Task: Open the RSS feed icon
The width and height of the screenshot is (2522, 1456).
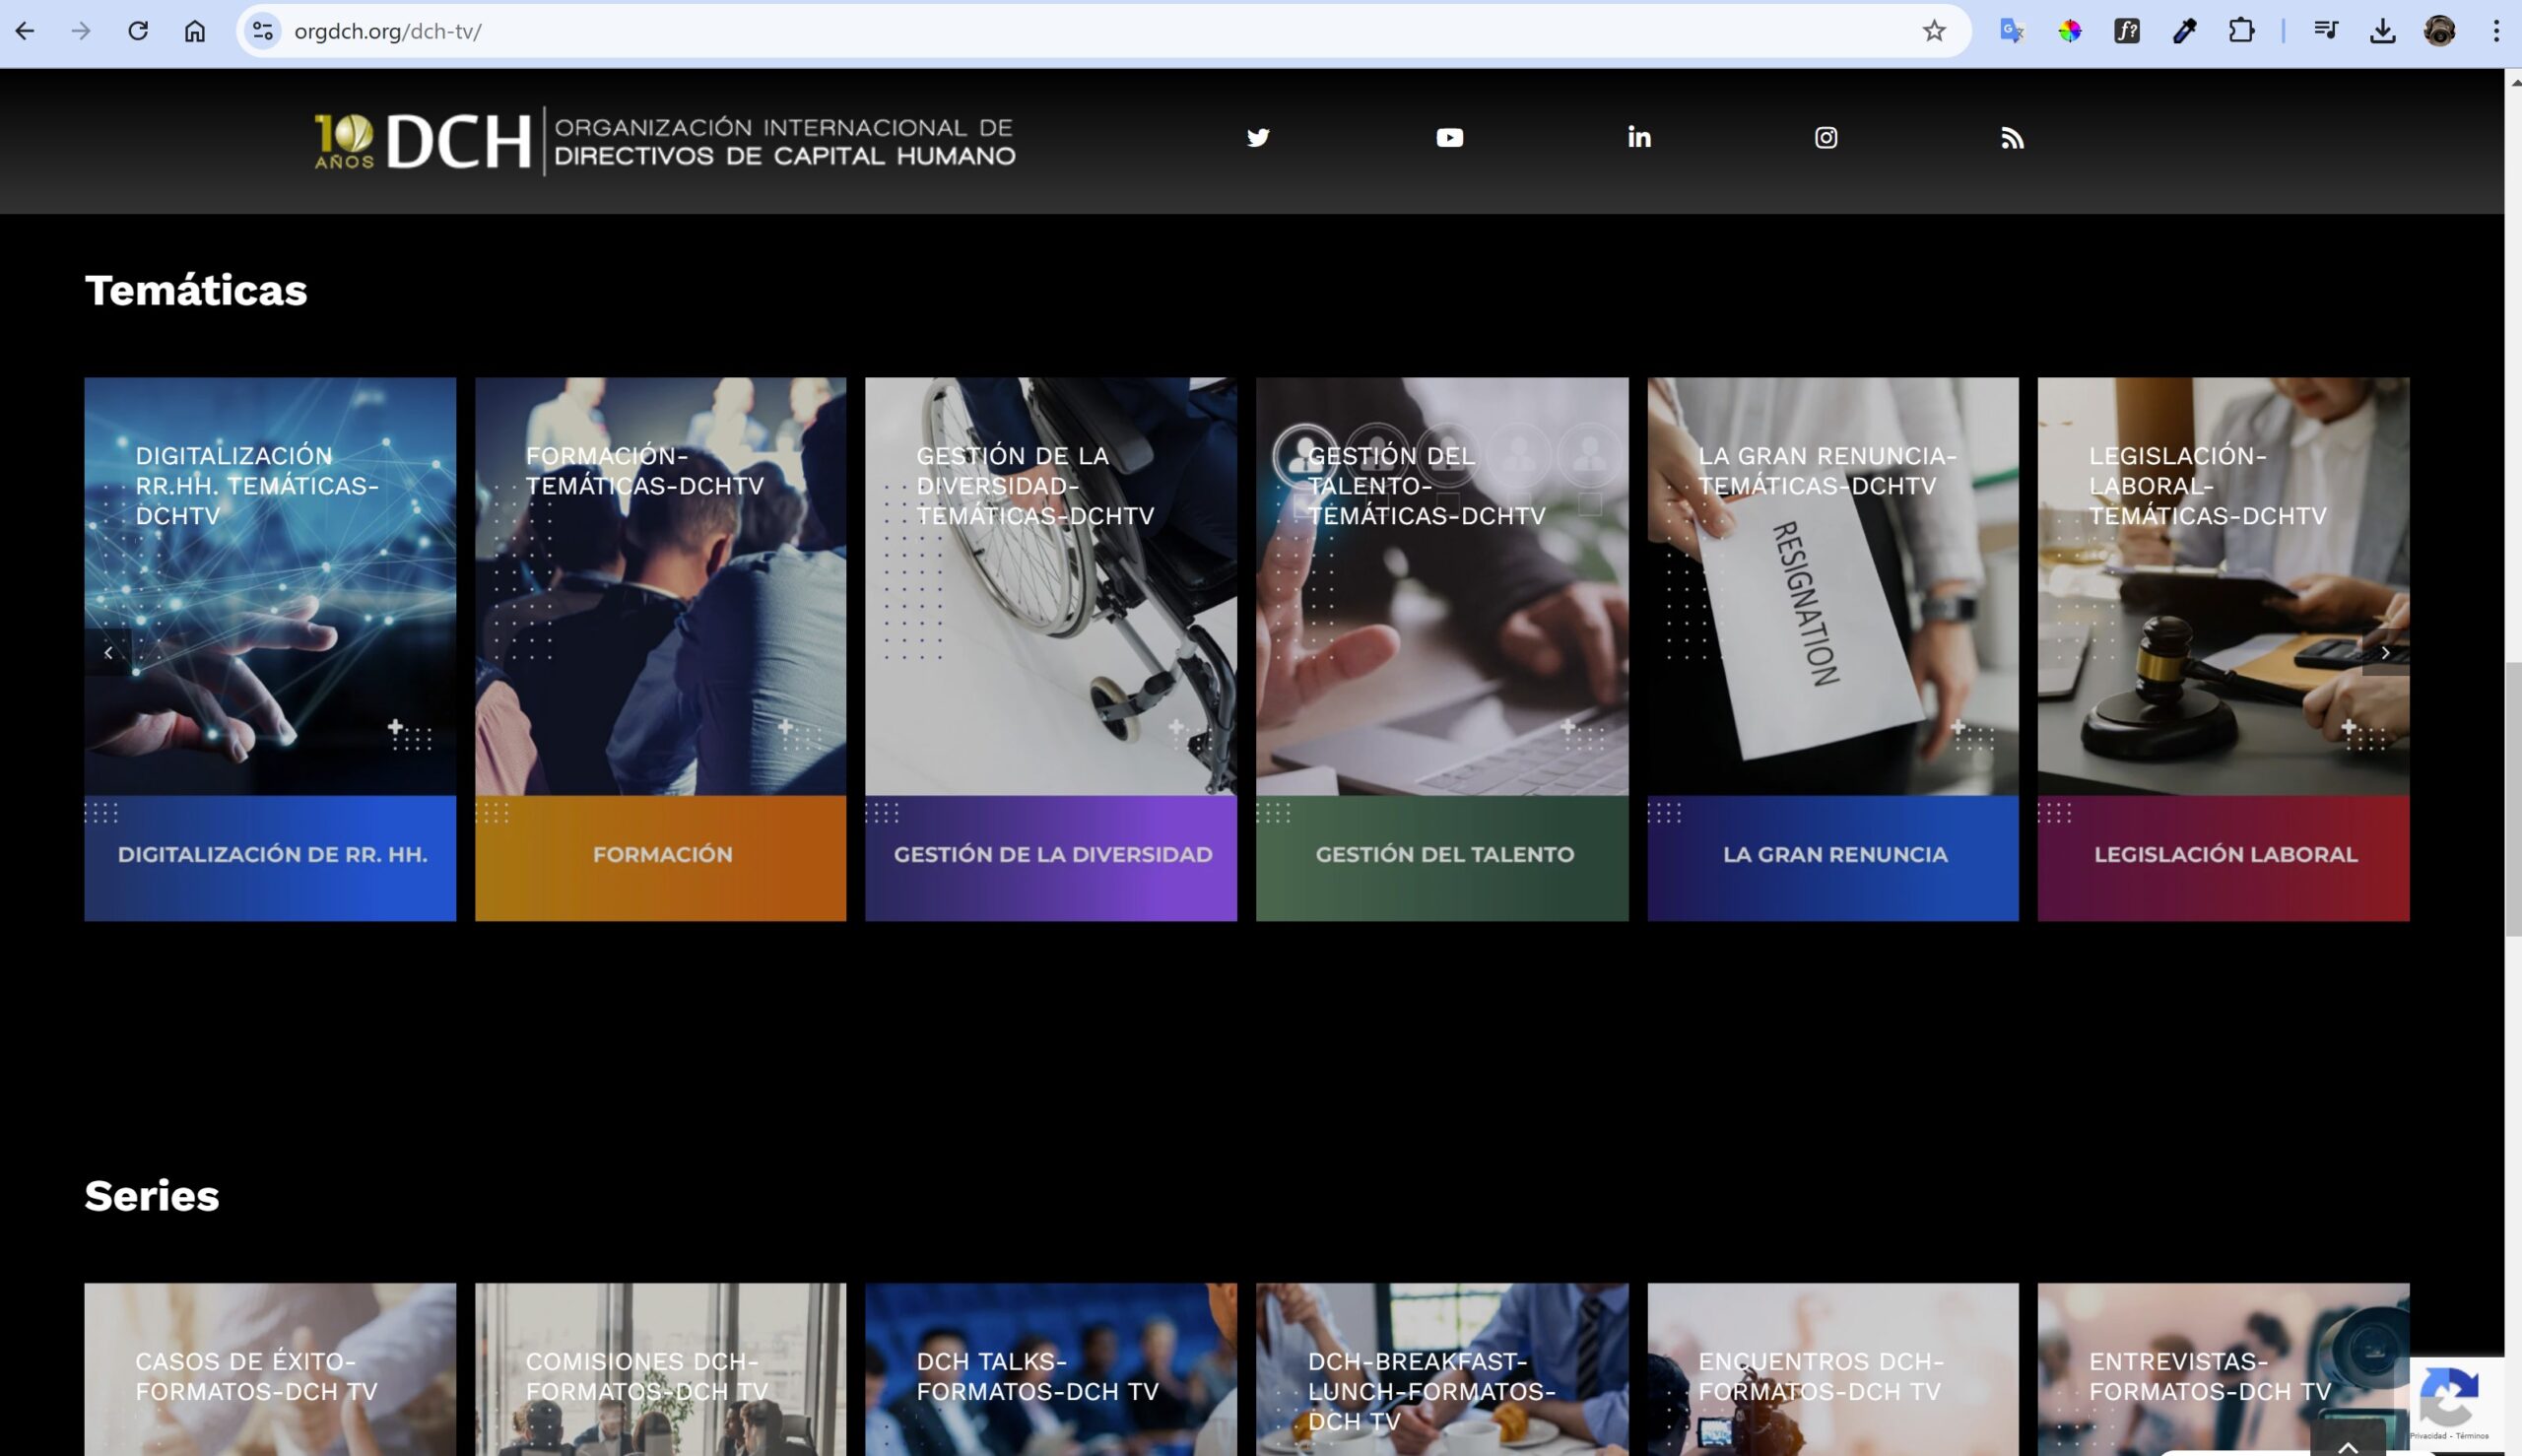Action: pyautogui.click(x=2012, y=138)
